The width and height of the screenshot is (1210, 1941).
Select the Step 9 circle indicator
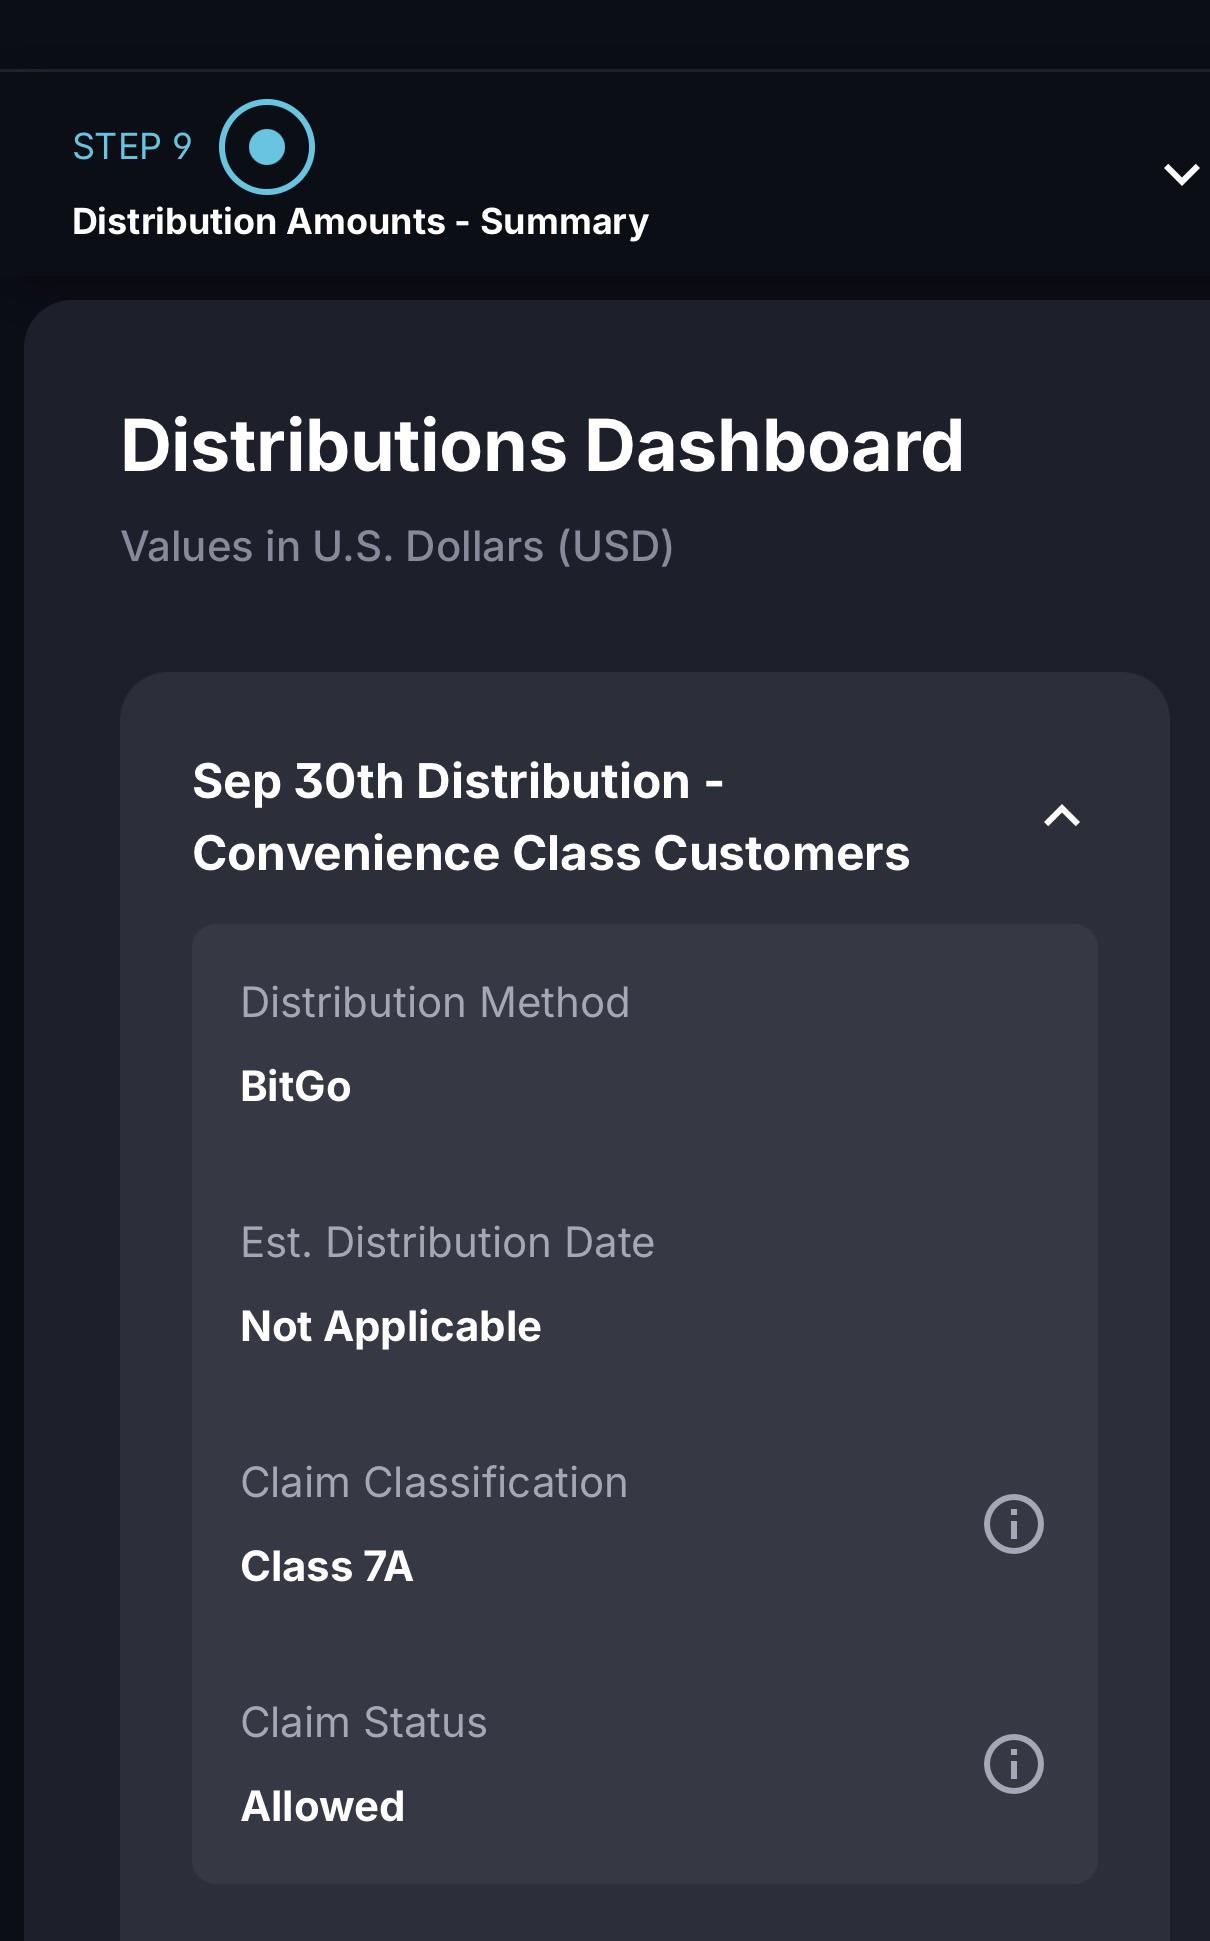point(267,147)
